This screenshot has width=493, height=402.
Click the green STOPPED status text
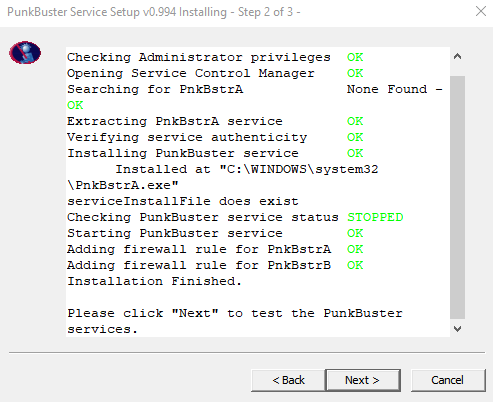(x=375, y=217)
